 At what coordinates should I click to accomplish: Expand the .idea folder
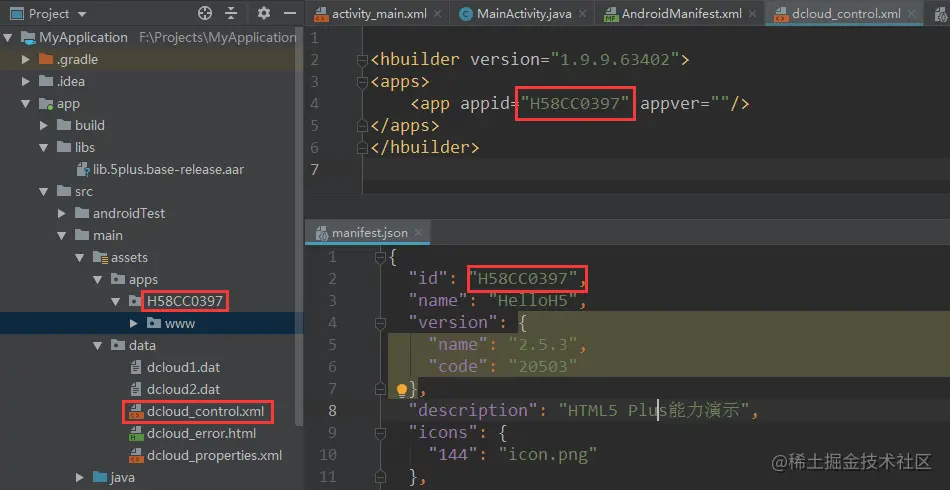coord(25,81)
